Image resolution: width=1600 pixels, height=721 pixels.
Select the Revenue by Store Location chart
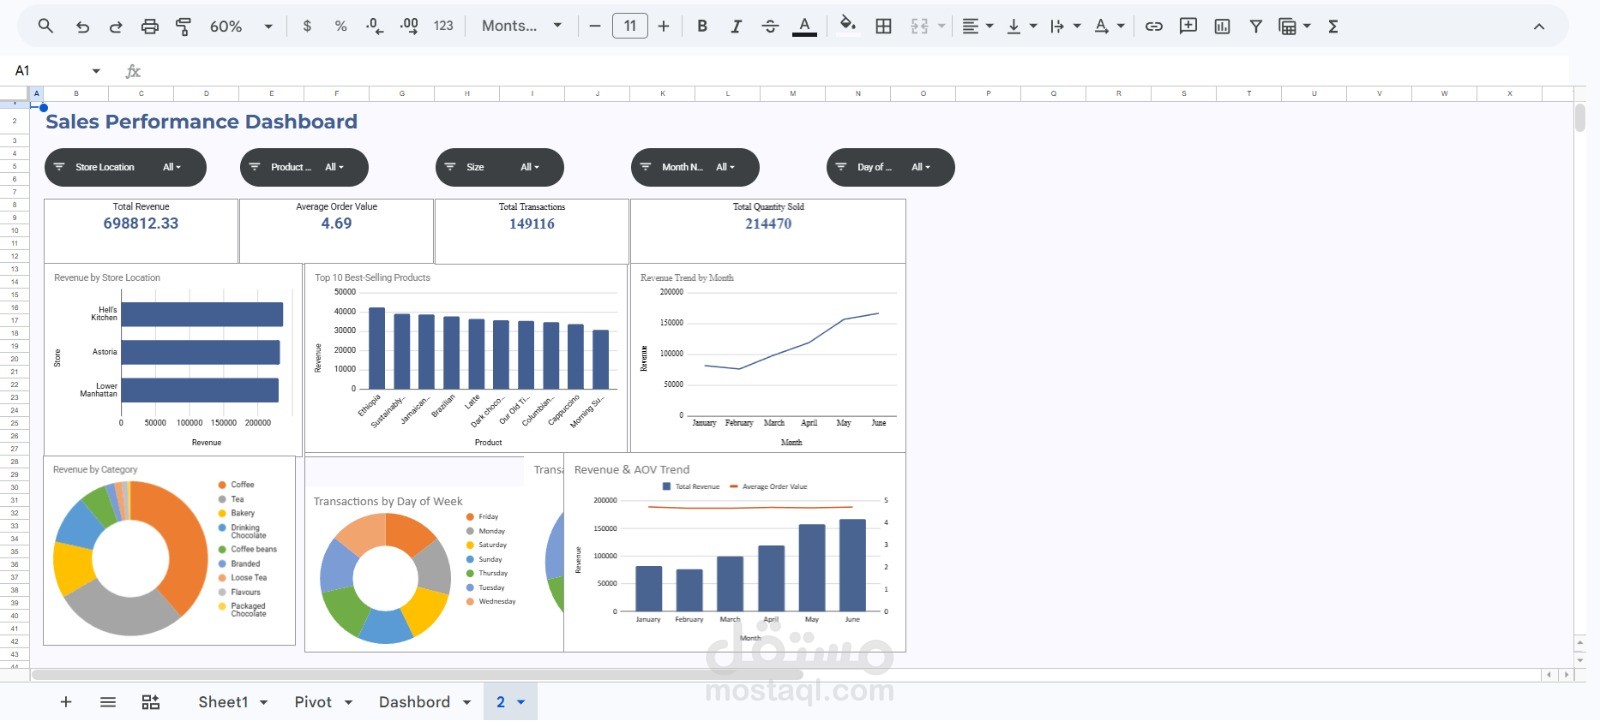point(173,360)
